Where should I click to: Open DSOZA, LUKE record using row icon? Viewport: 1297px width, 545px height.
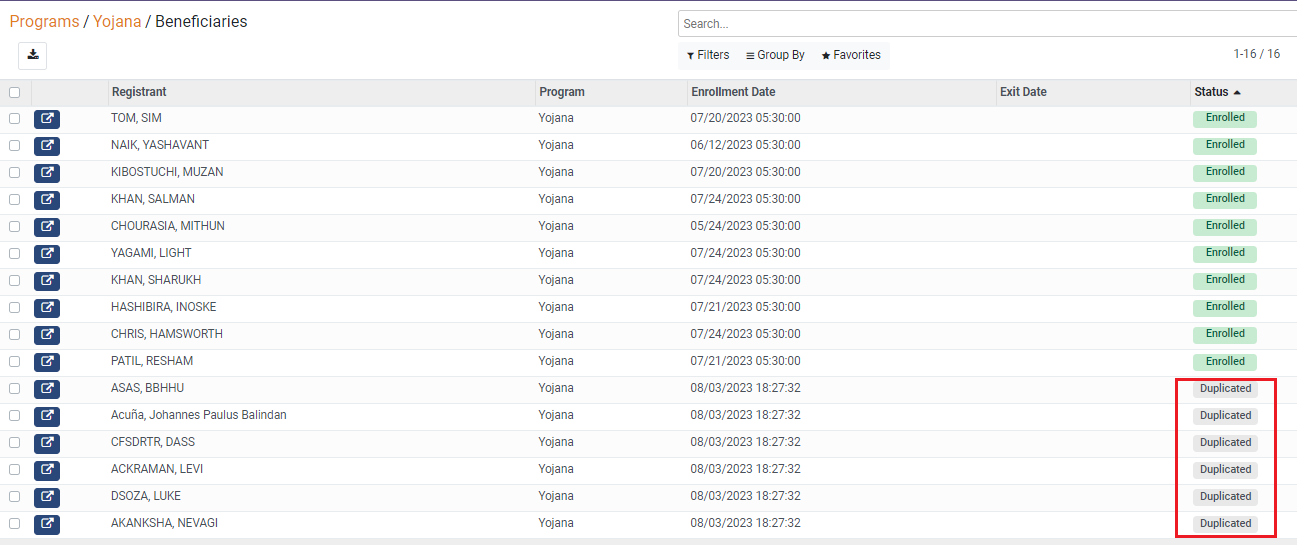(x=47, y=497)
